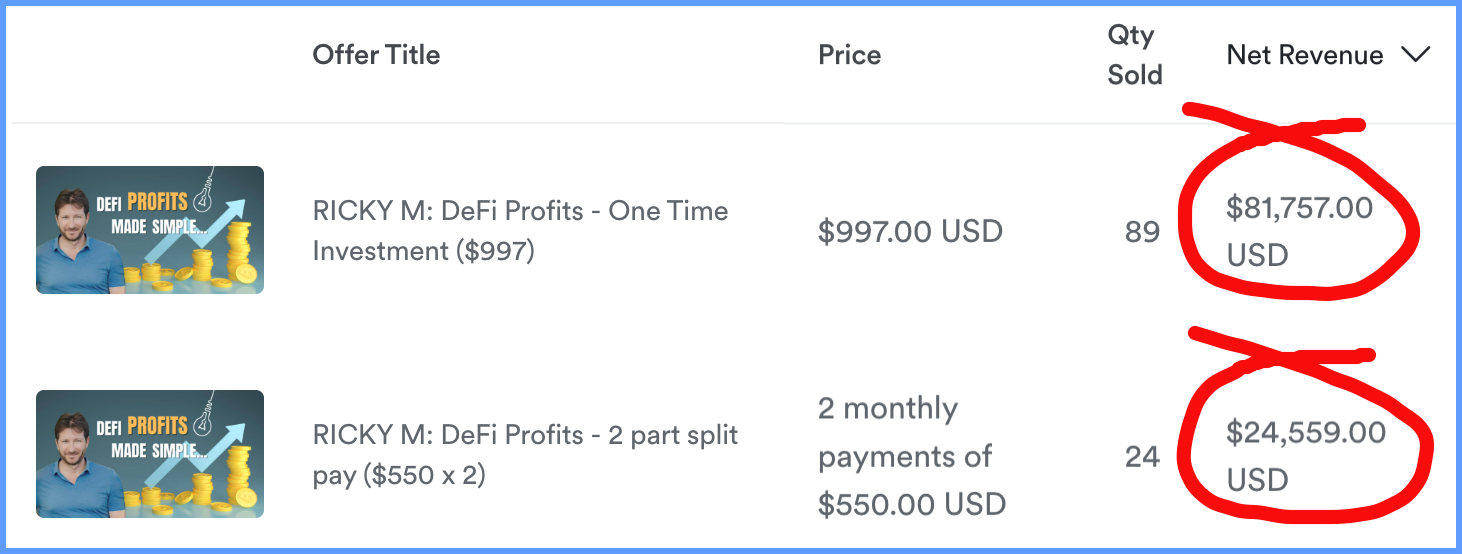Click the $24,559.00 USD net revenue amount

pyautogui.click(x=1305, y=457)
